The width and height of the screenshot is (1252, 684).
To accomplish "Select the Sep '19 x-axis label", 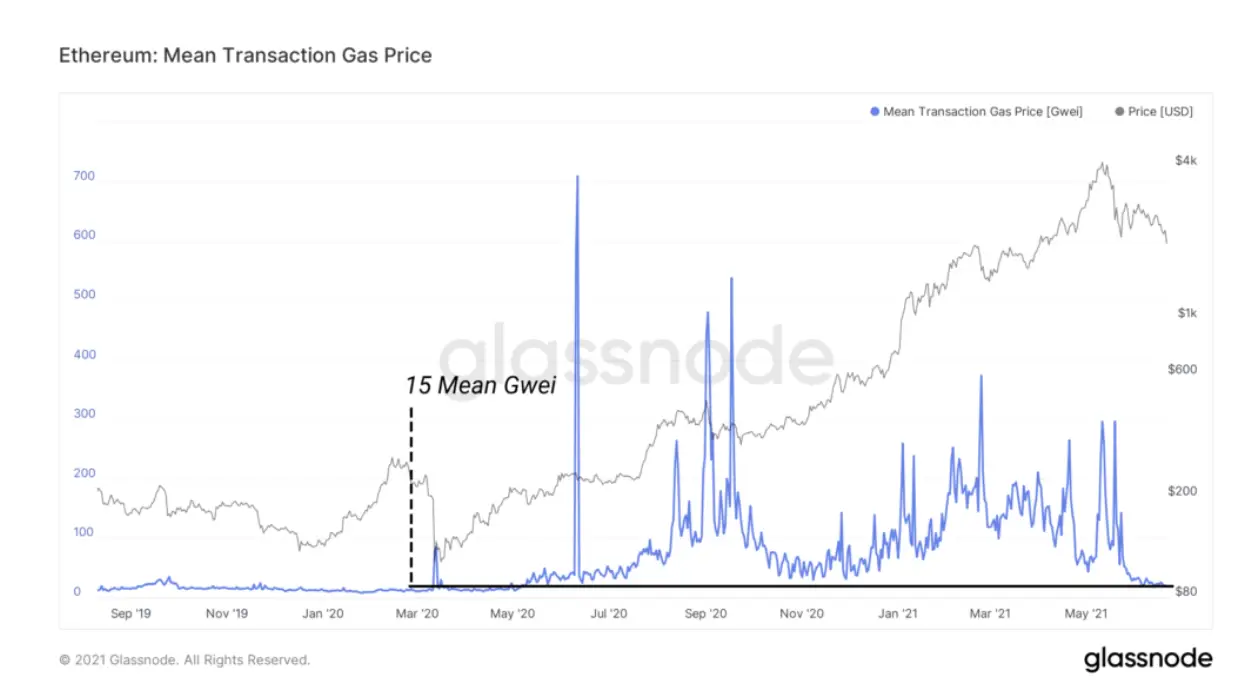I will pos(130,613).
